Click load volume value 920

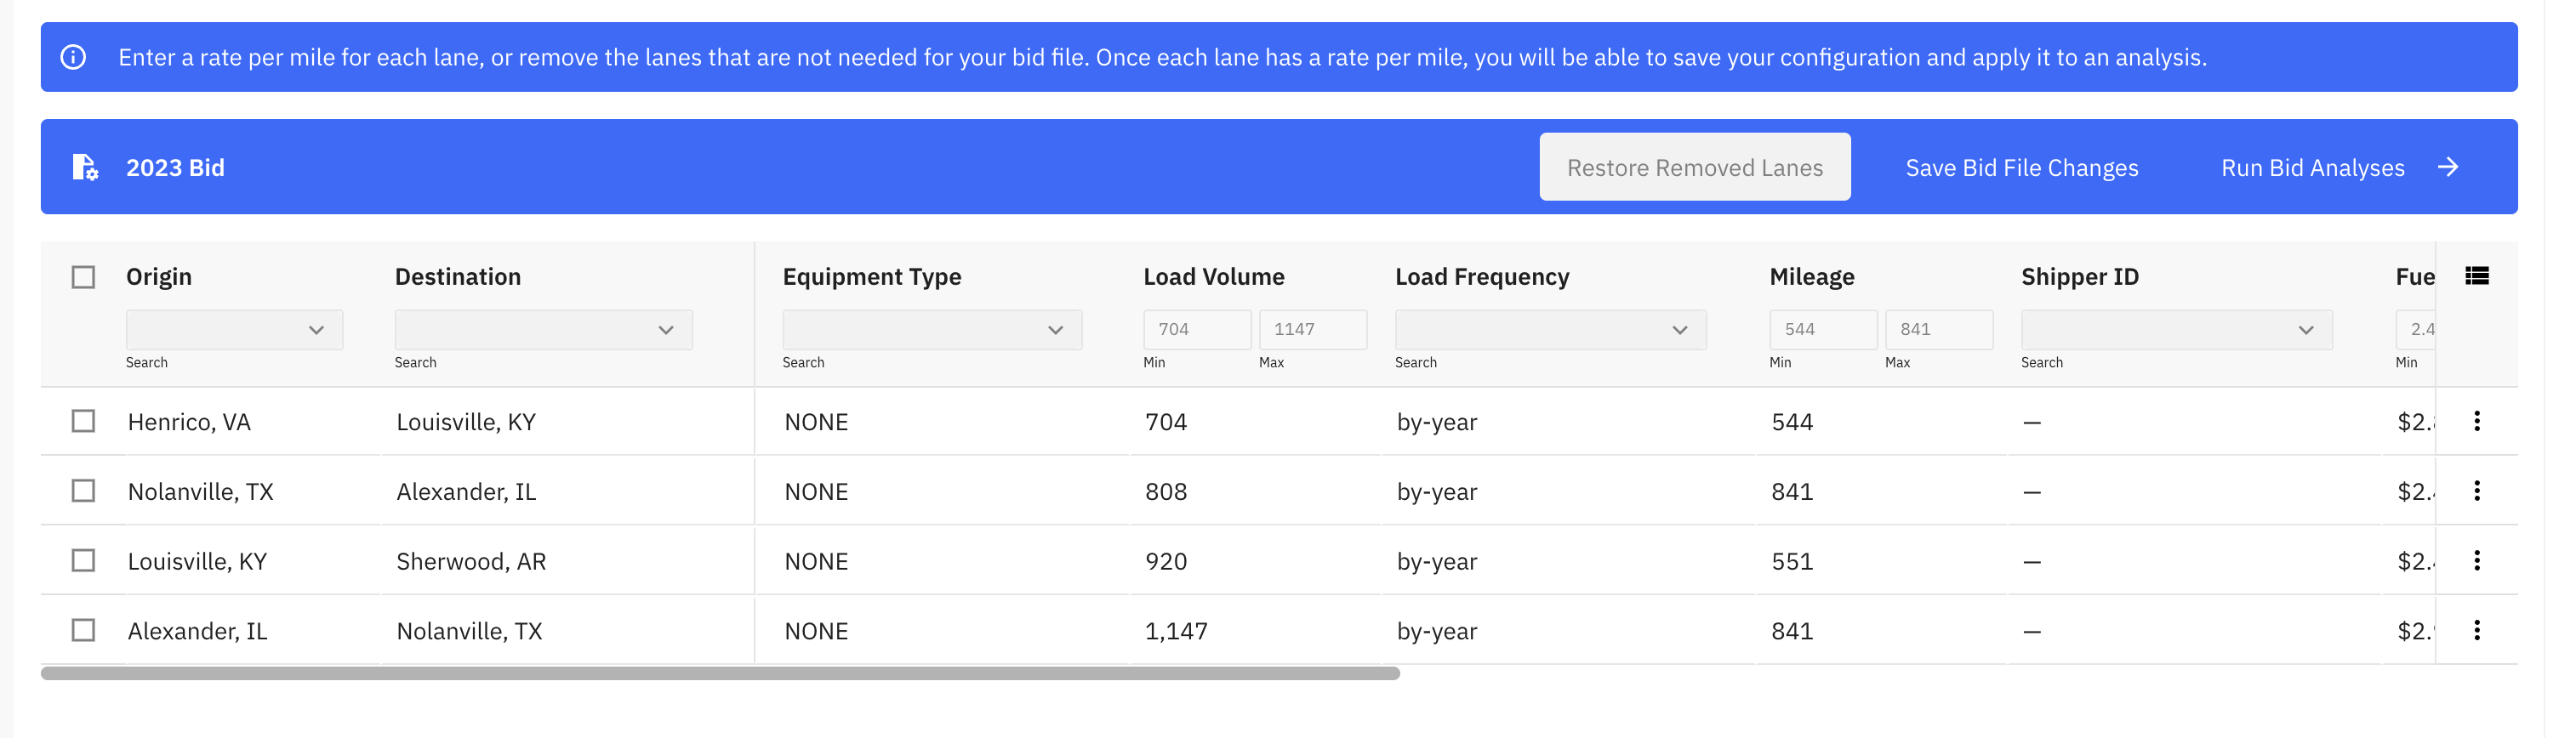[x=1166, y=561]
